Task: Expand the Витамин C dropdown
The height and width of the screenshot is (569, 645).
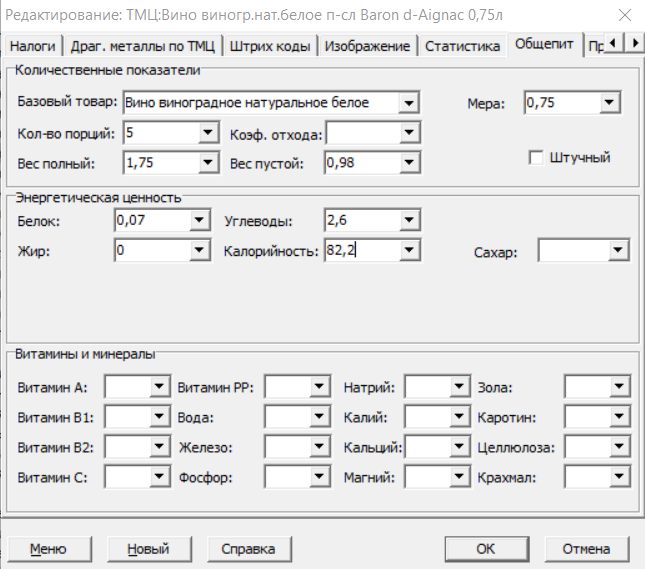Action: coord(158,477)
